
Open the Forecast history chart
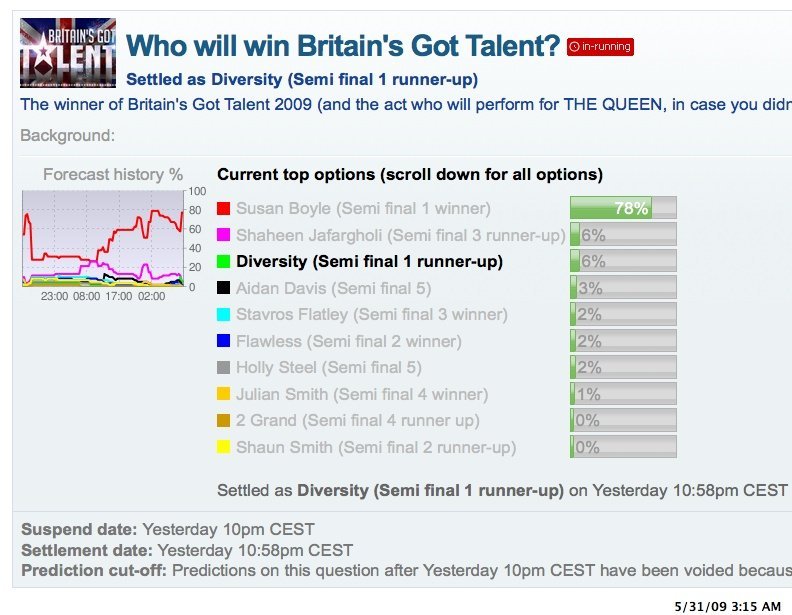tap(104, 238)
